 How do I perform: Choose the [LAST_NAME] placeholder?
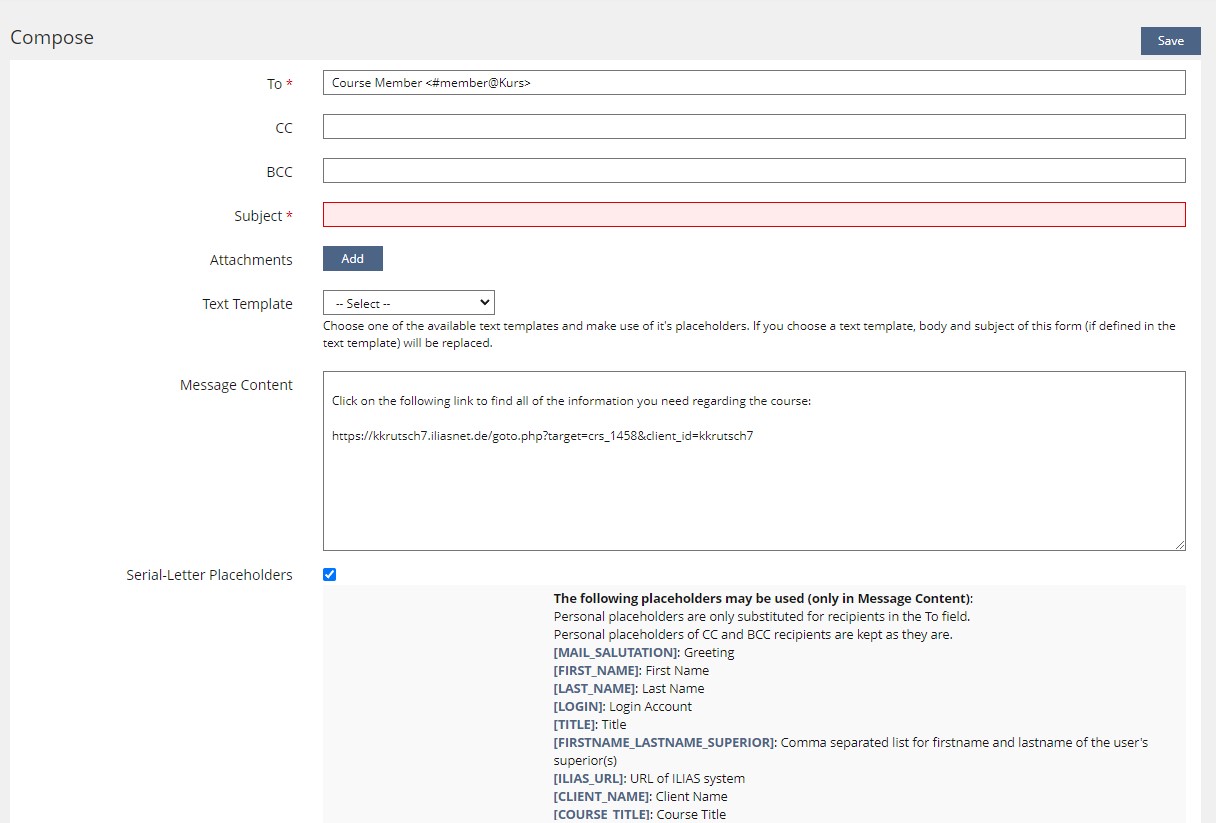click(x=595, y=689)
